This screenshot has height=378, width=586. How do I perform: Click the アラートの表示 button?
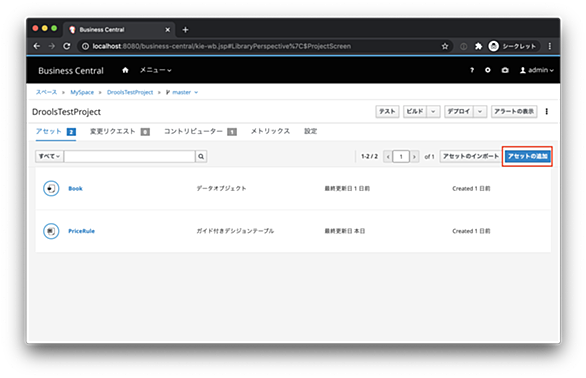click(514, 111)
